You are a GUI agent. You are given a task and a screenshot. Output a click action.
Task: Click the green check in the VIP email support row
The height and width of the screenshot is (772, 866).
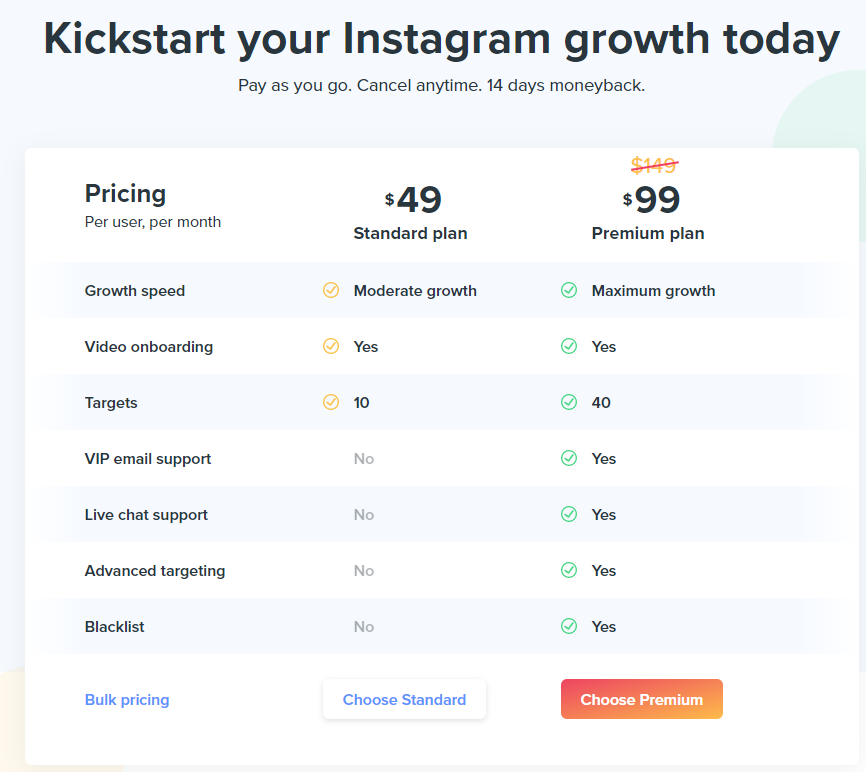pos(569,458)
